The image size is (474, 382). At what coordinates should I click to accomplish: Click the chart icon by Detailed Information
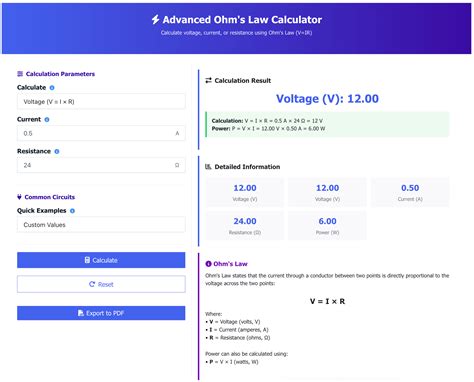(208, 167)
